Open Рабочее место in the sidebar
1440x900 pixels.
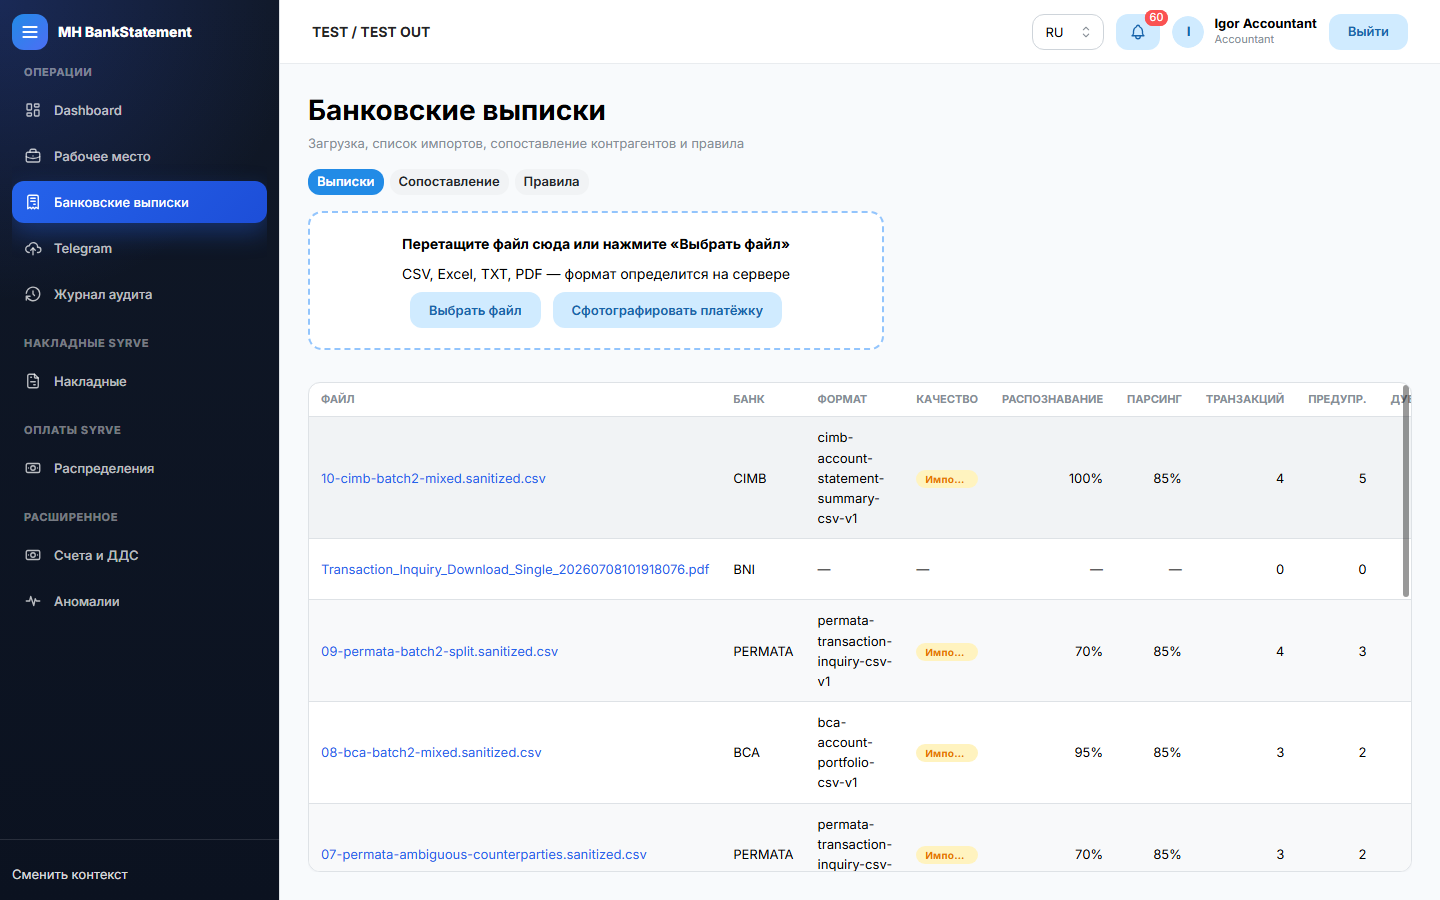139,156
